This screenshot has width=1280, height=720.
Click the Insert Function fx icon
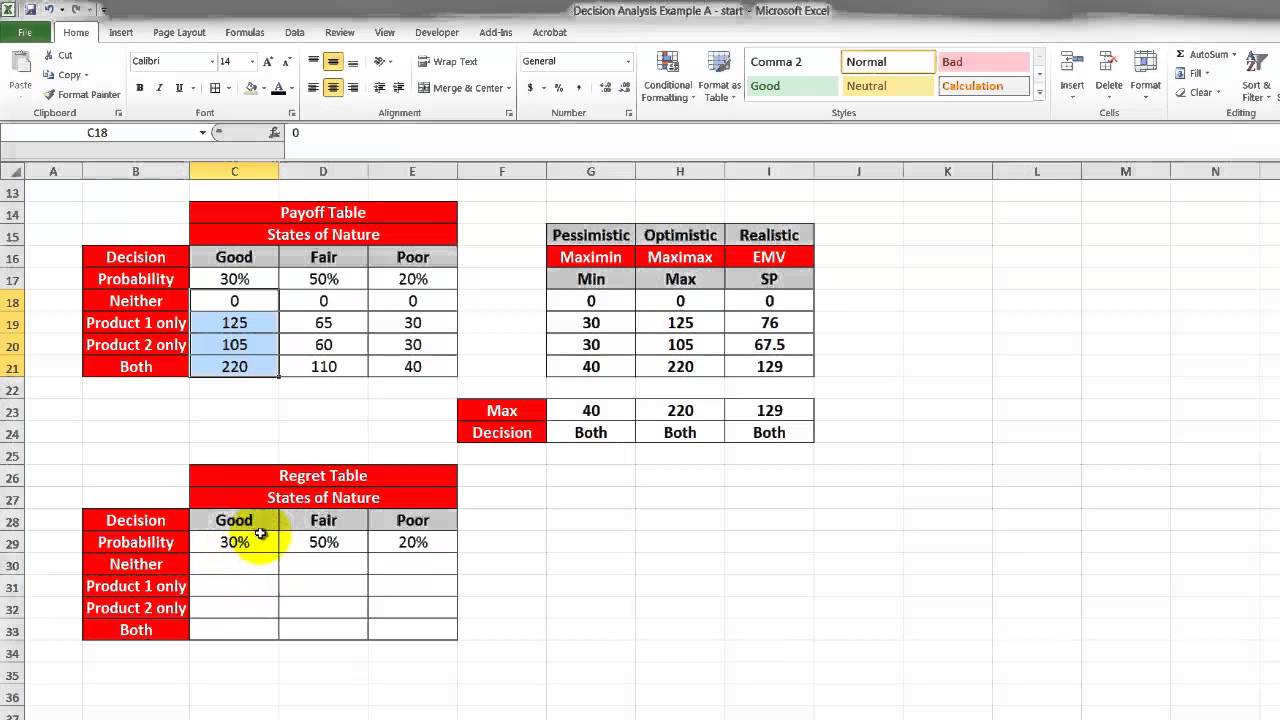coord(274,132)
